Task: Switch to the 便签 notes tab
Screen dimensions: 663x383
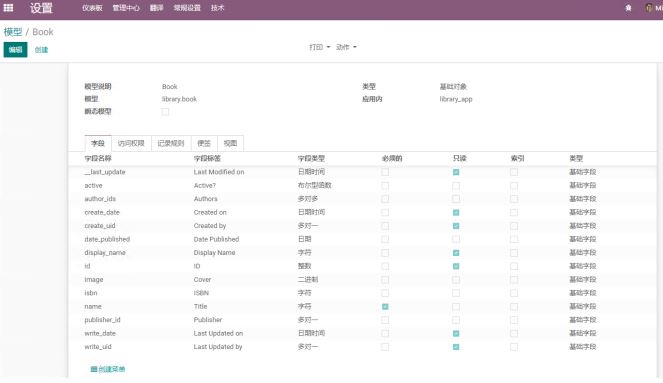Action: pyautogui.click(x=204, y=143)
